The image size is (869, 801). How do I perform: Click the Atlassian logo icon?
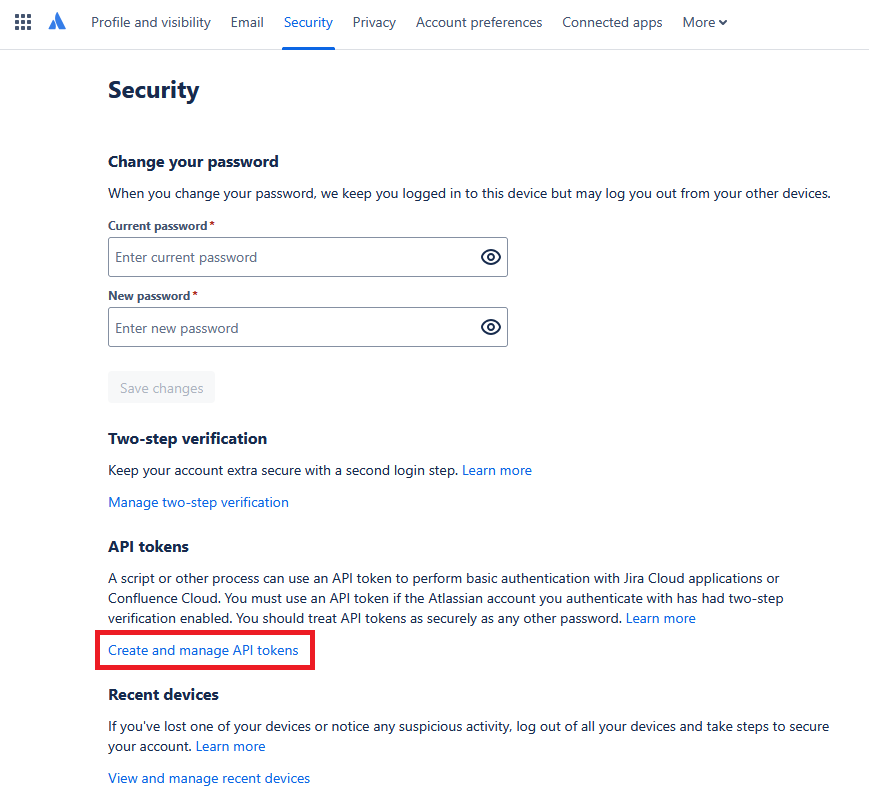click(x=57, y=22)
